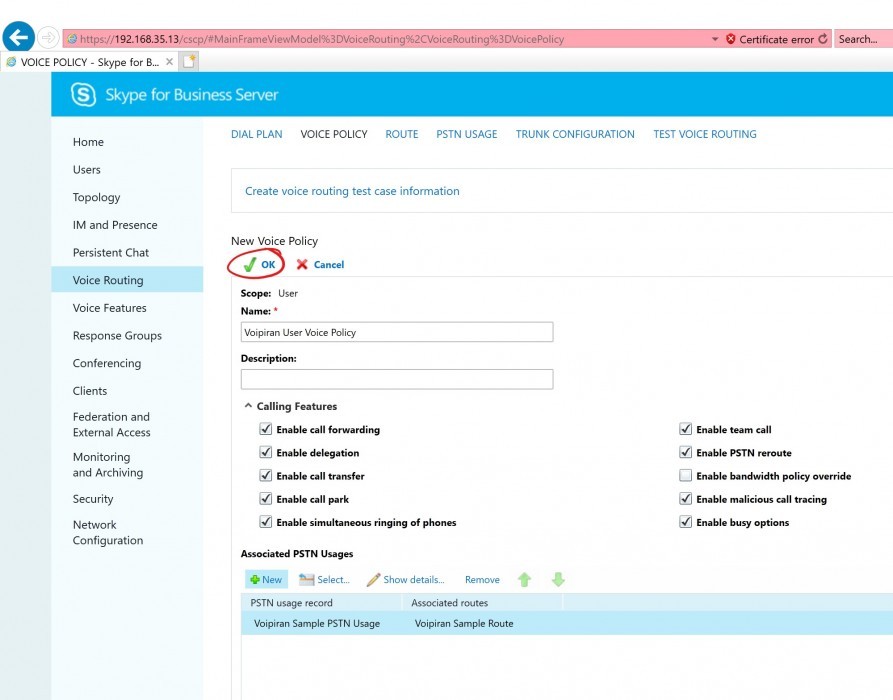Click the green plus New PSTN usage icon
The width and height of the screenshot is (893, 700).
point(255,579)
